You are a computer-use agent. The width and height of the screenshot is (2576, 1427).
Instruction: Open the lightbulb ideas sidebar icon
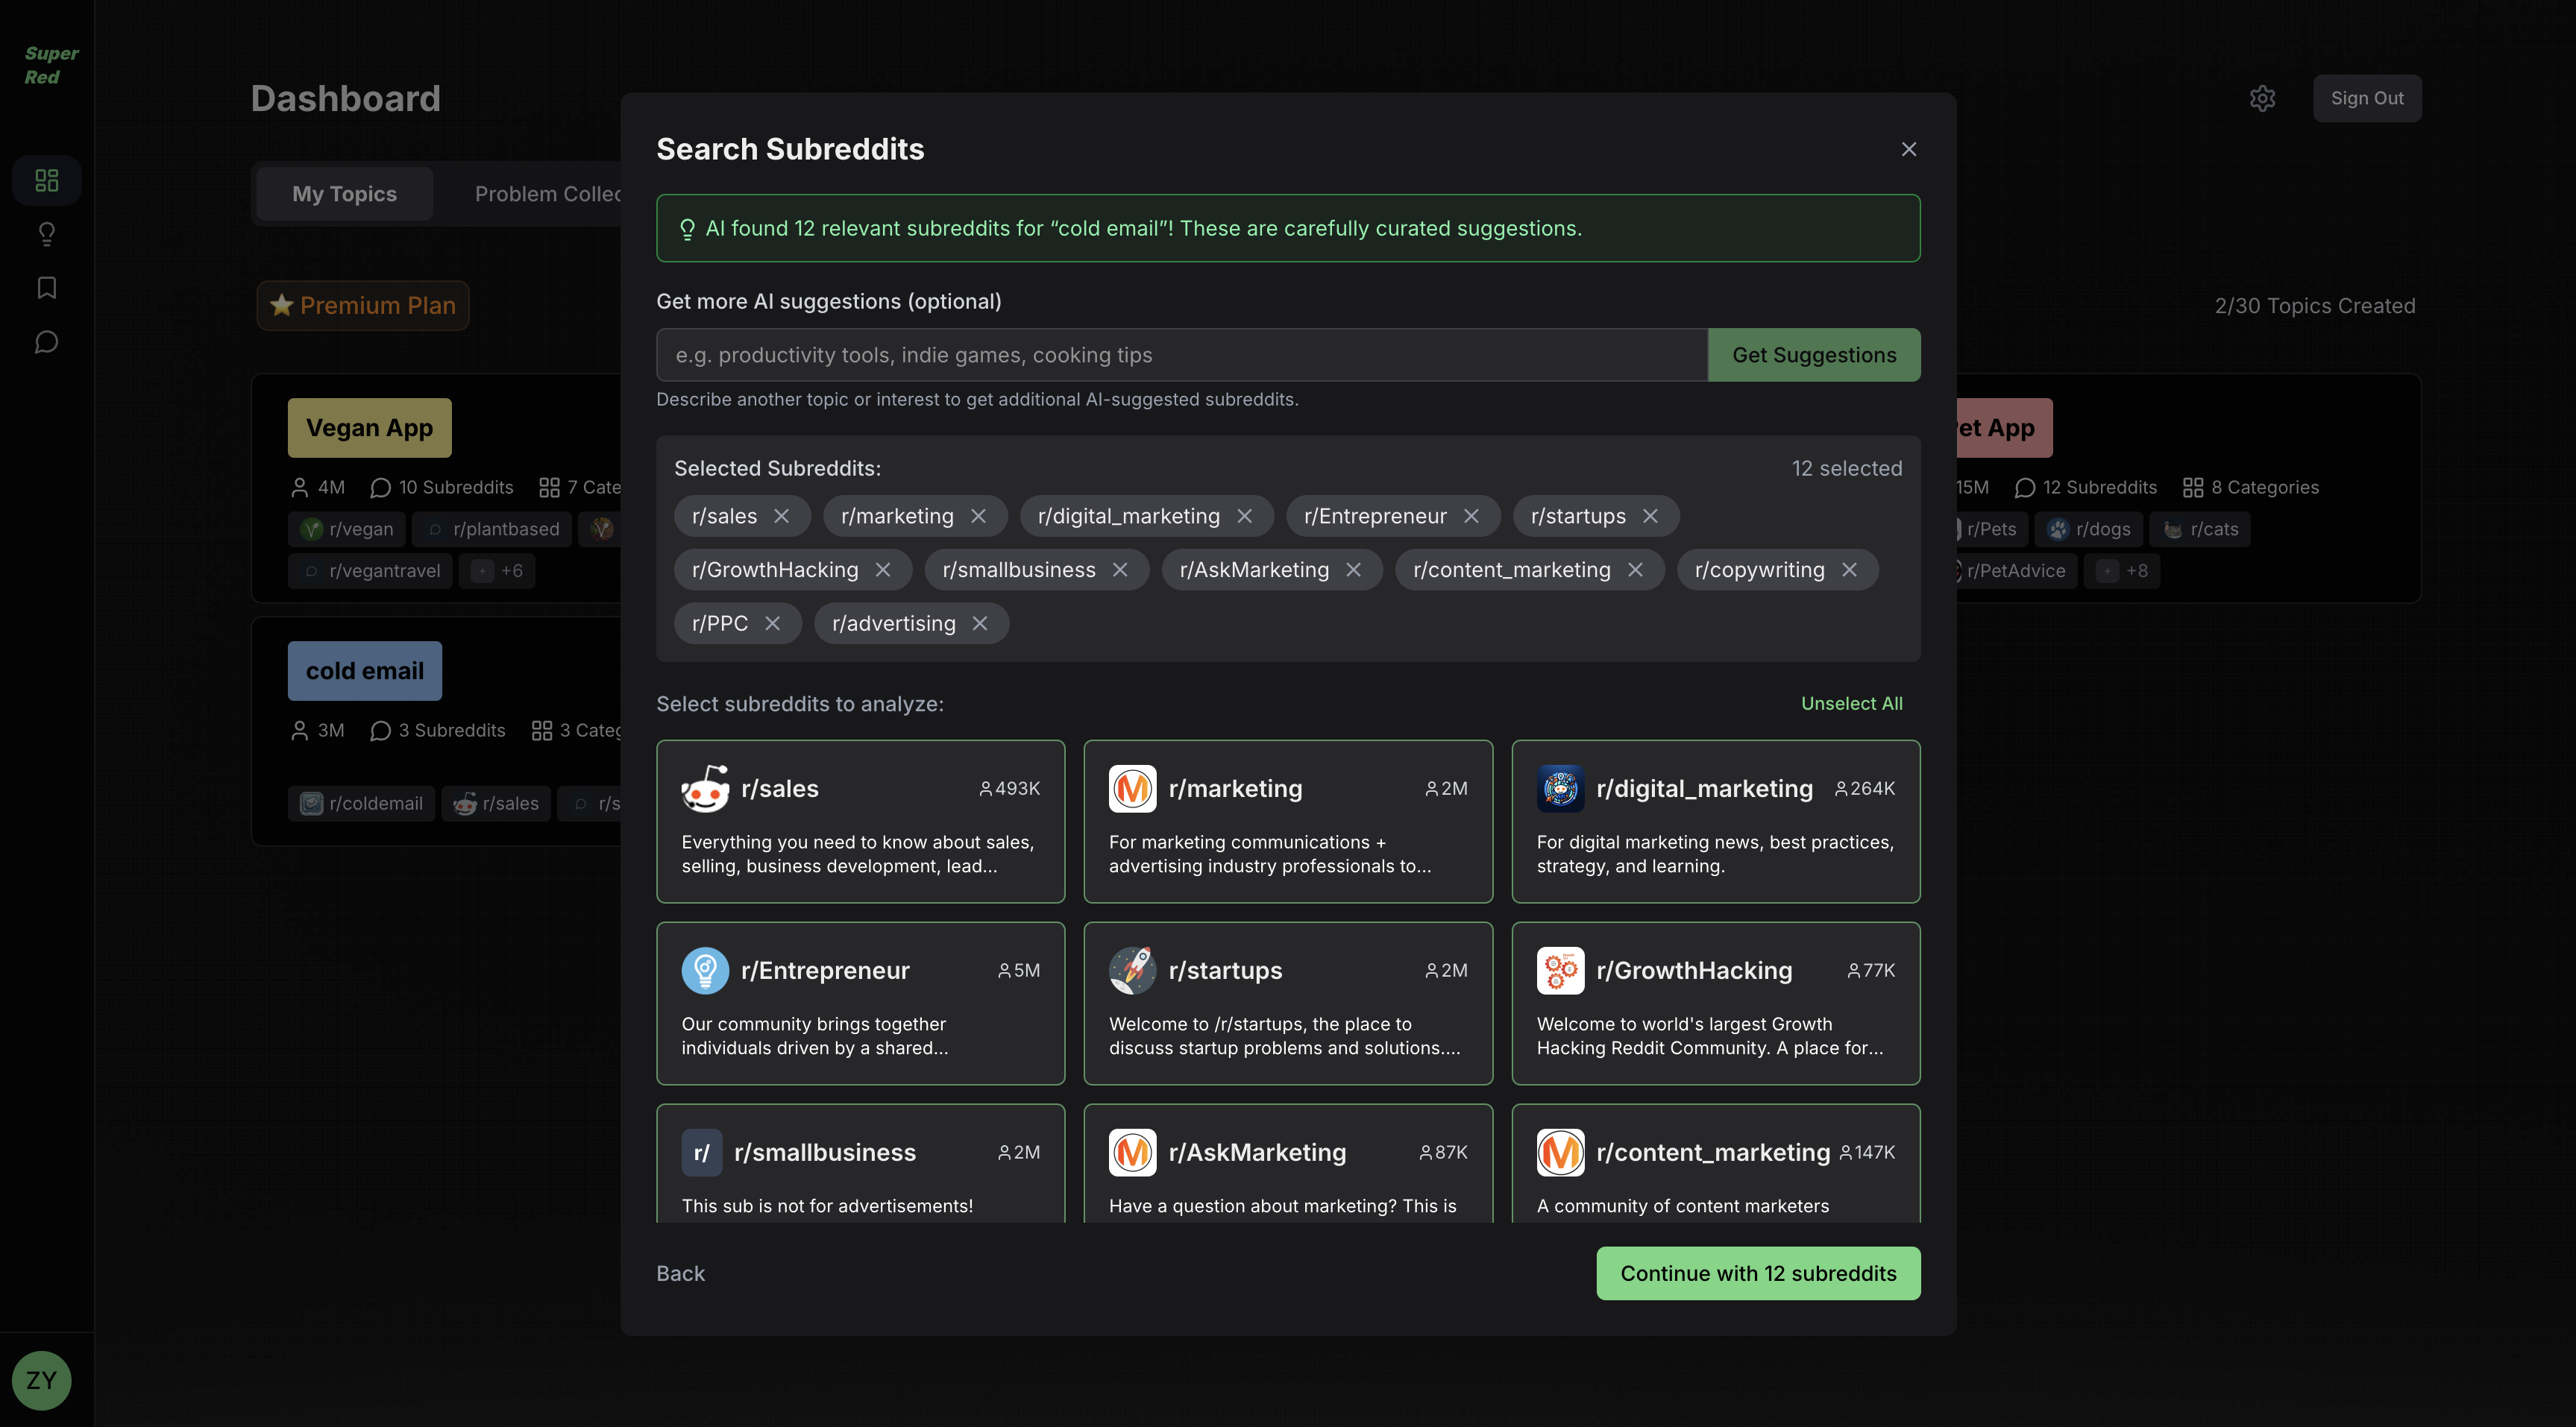coord(47,234)
